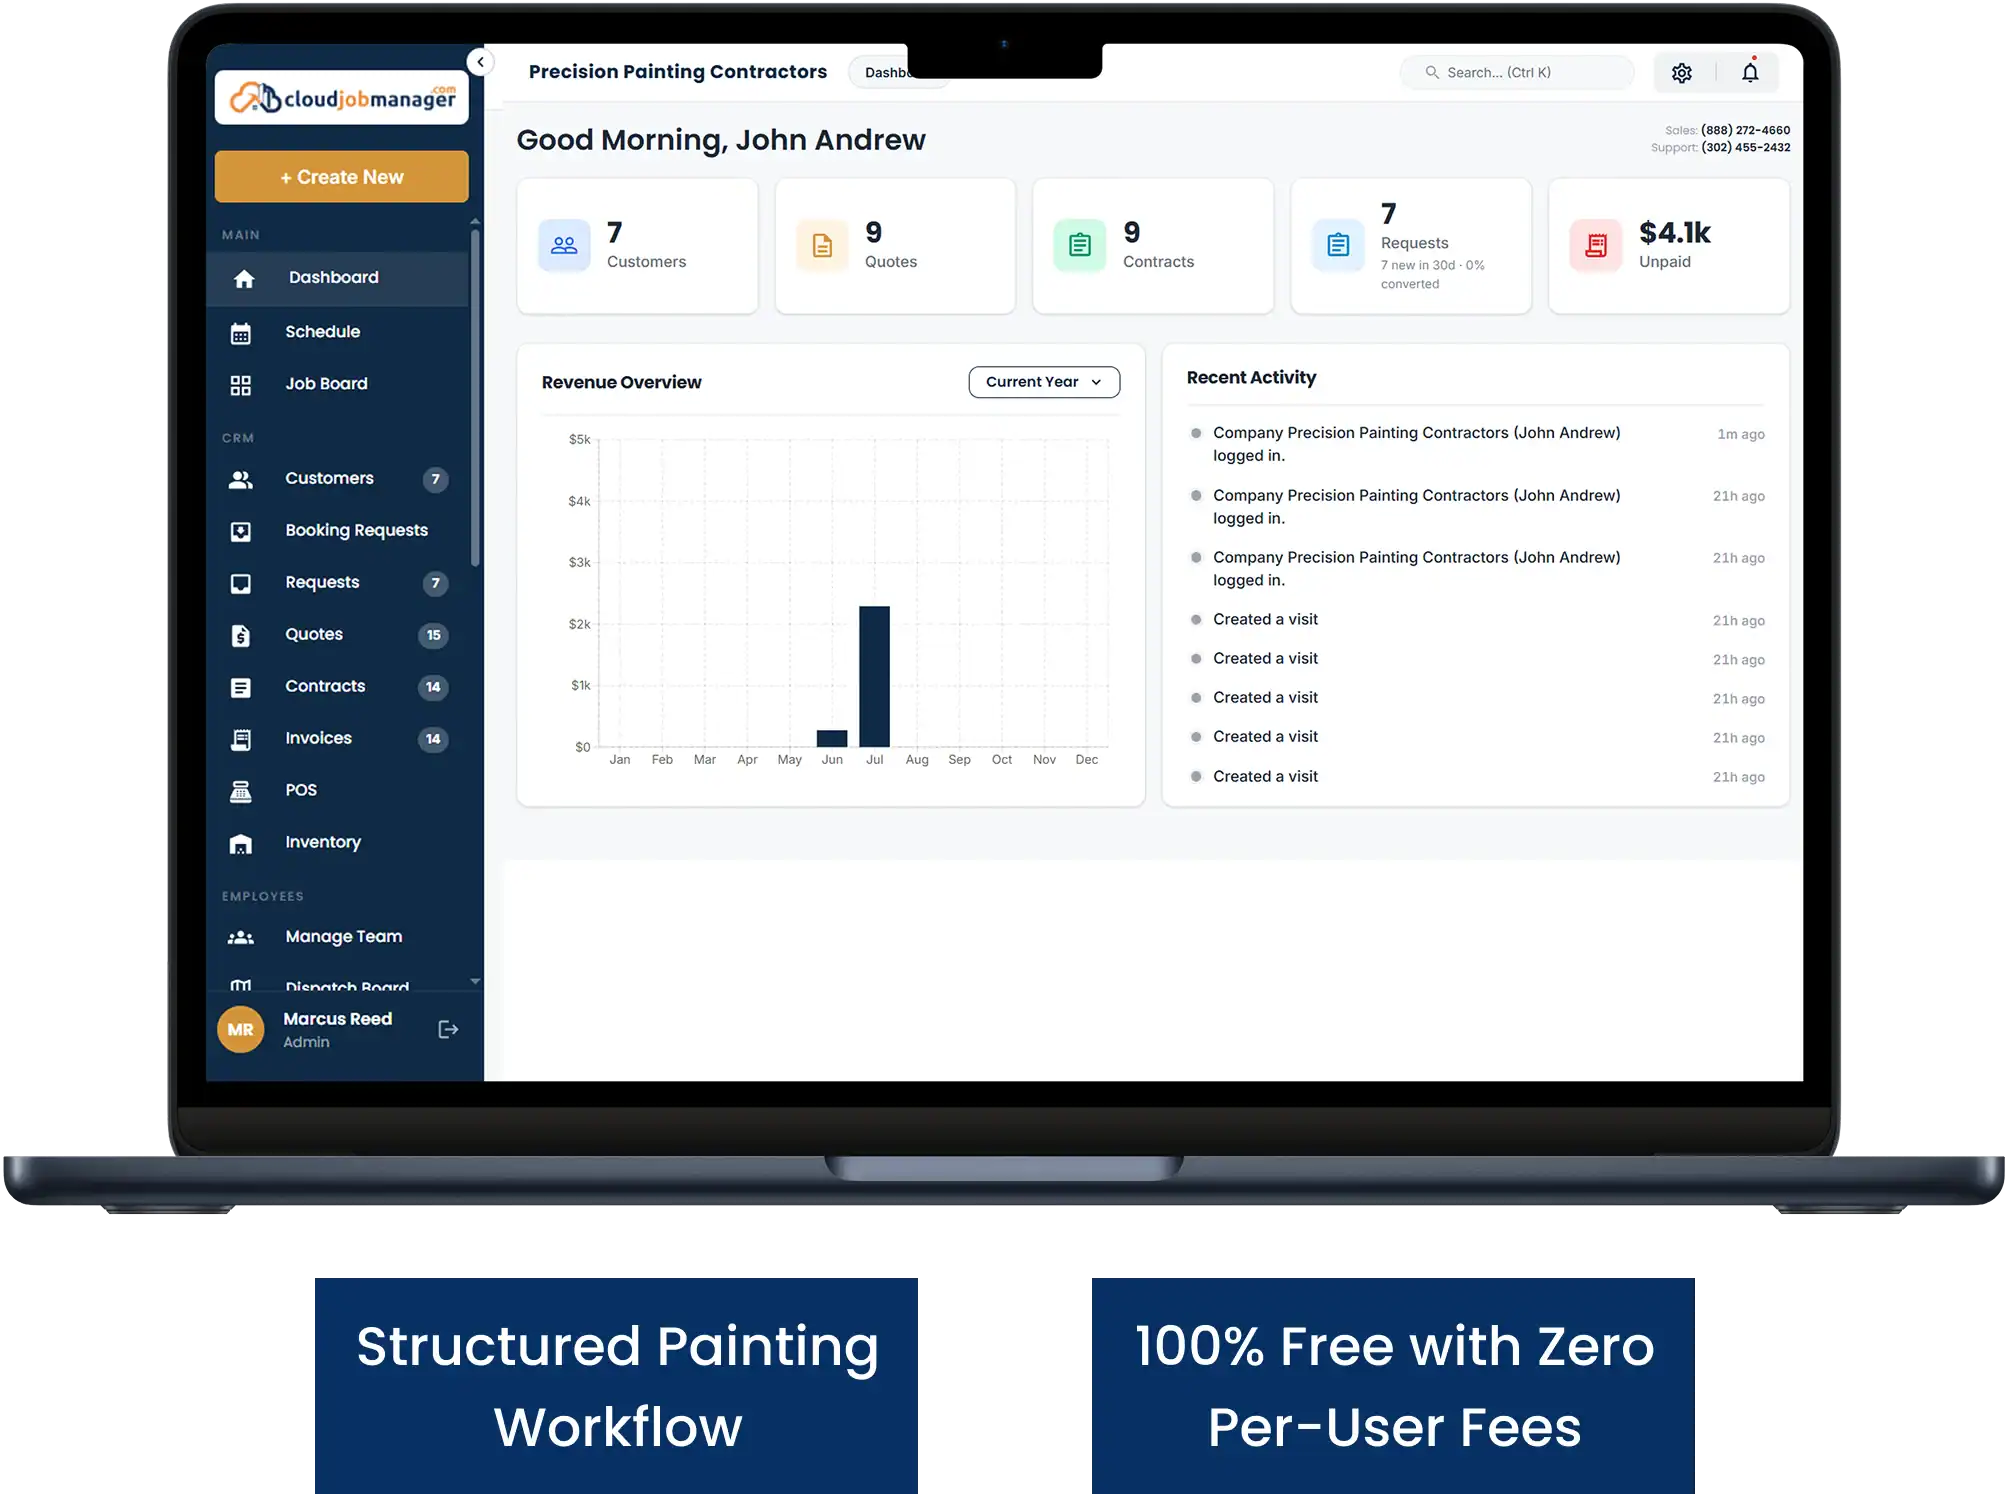Screen dimensions: 2010x1494
Task: Click the sidebar vertical scrollbar
Action: [x=475, y=400]
